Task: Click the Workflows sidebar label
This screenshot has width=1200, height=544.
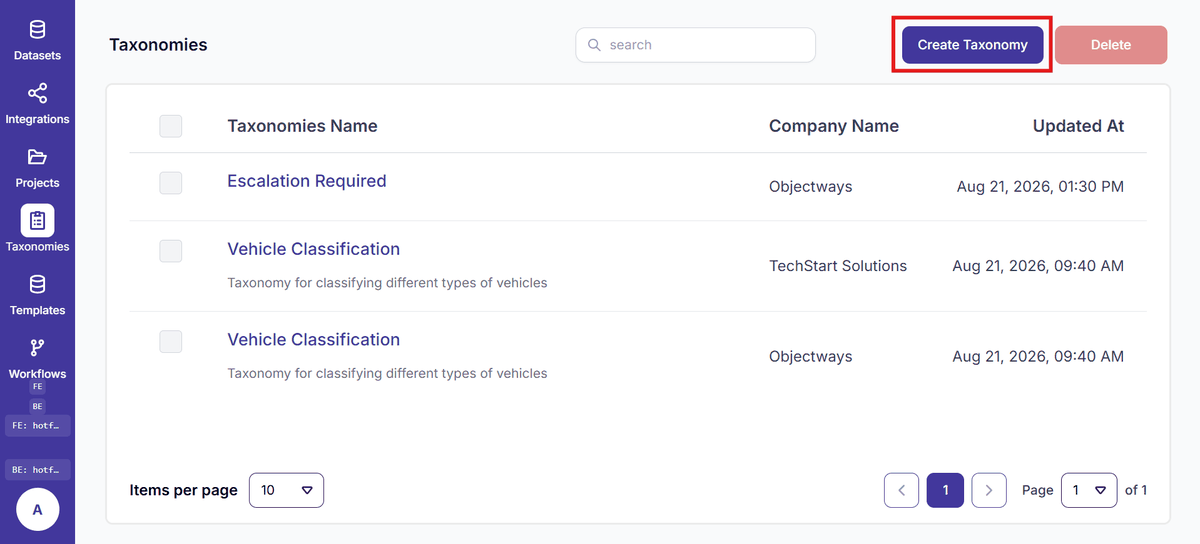Action: 37,374
